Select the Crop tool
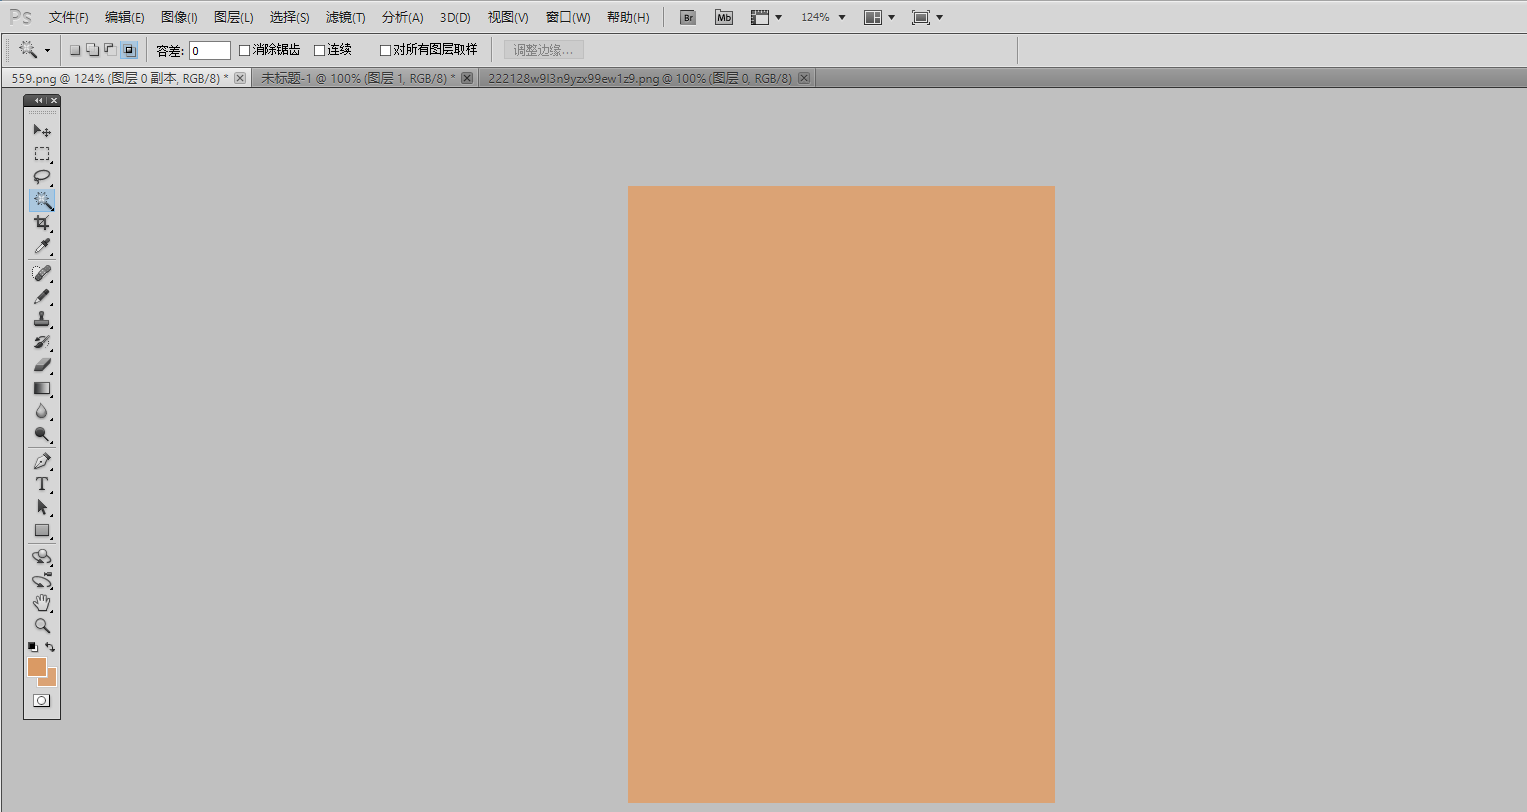Screen dimensions: 1527x812 coord(42,223)
